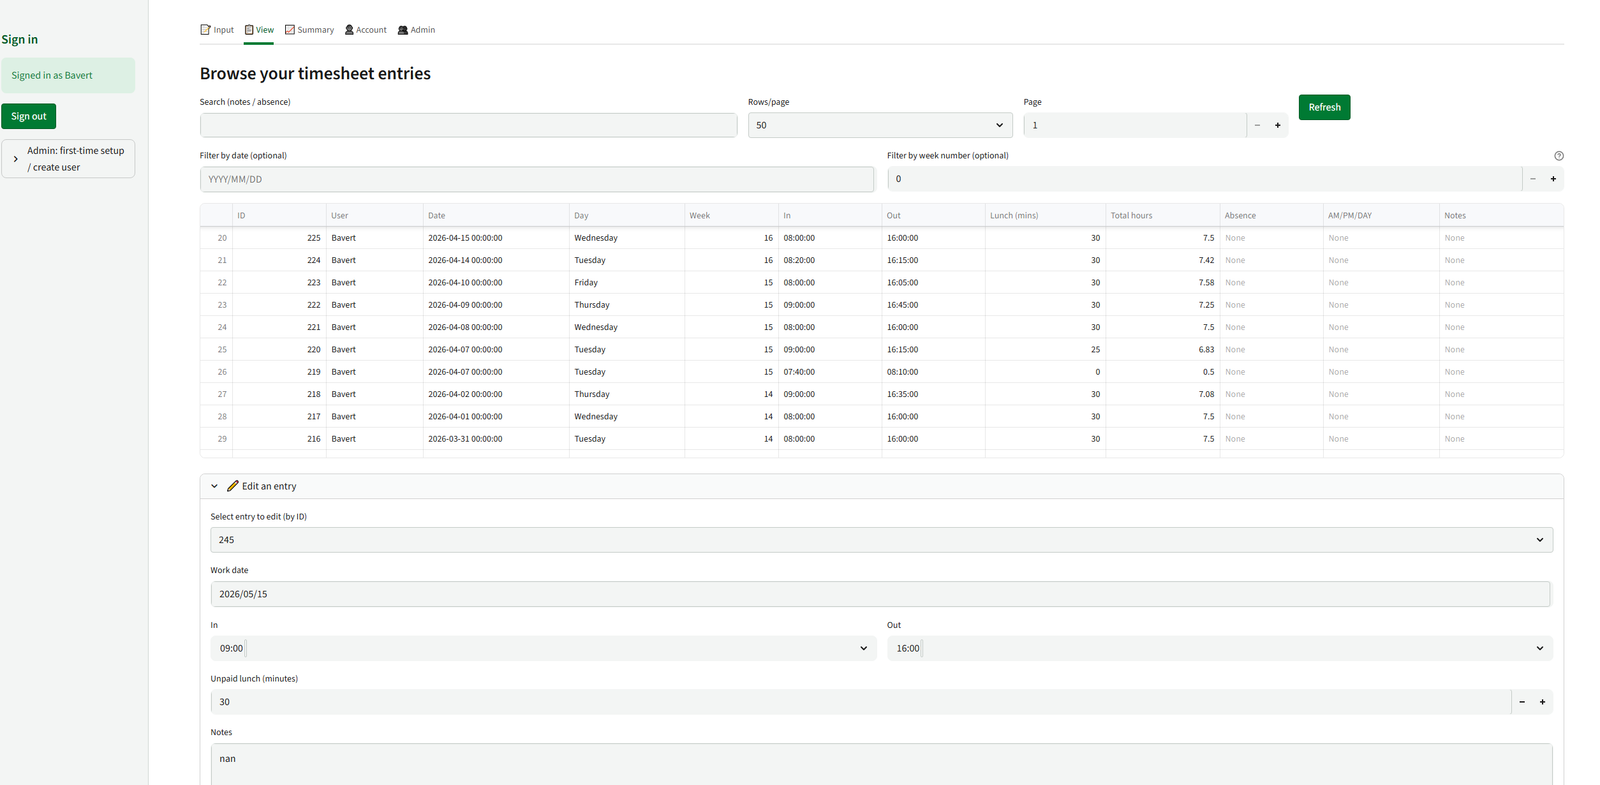The height and width of the screenshot is (785, 1600).
Task: Click the 7.58 total hours cell
Action: [1162, 283]
